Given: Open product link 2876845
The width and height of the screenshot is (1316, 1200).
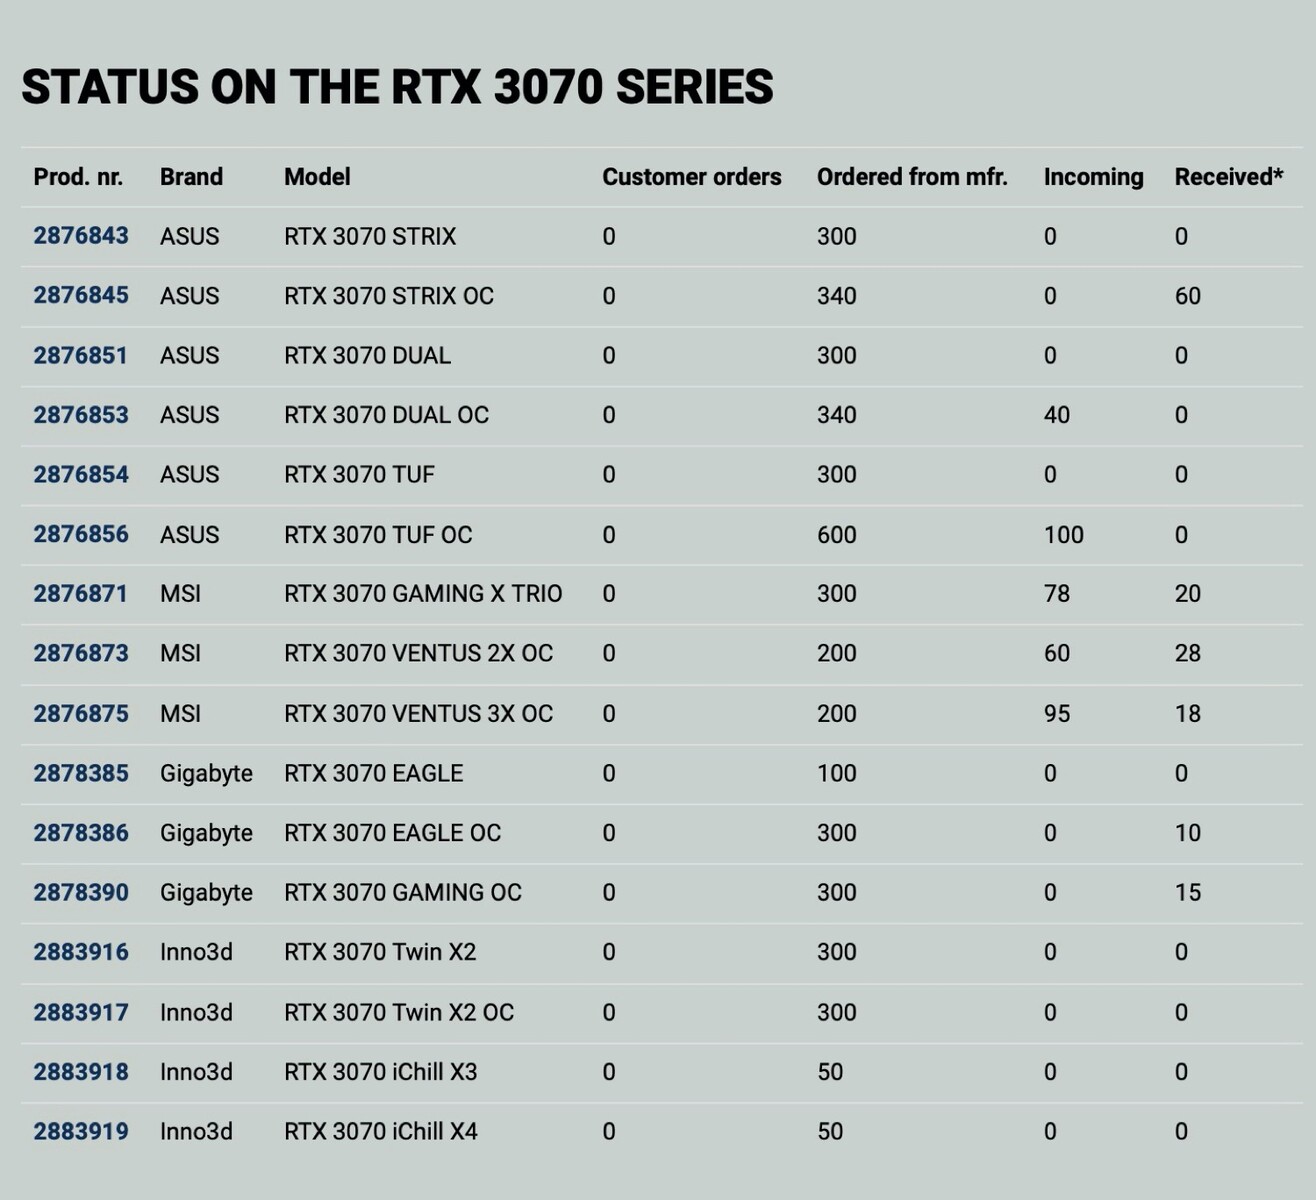Looking at the screenshot, I should tap(81, 296).
